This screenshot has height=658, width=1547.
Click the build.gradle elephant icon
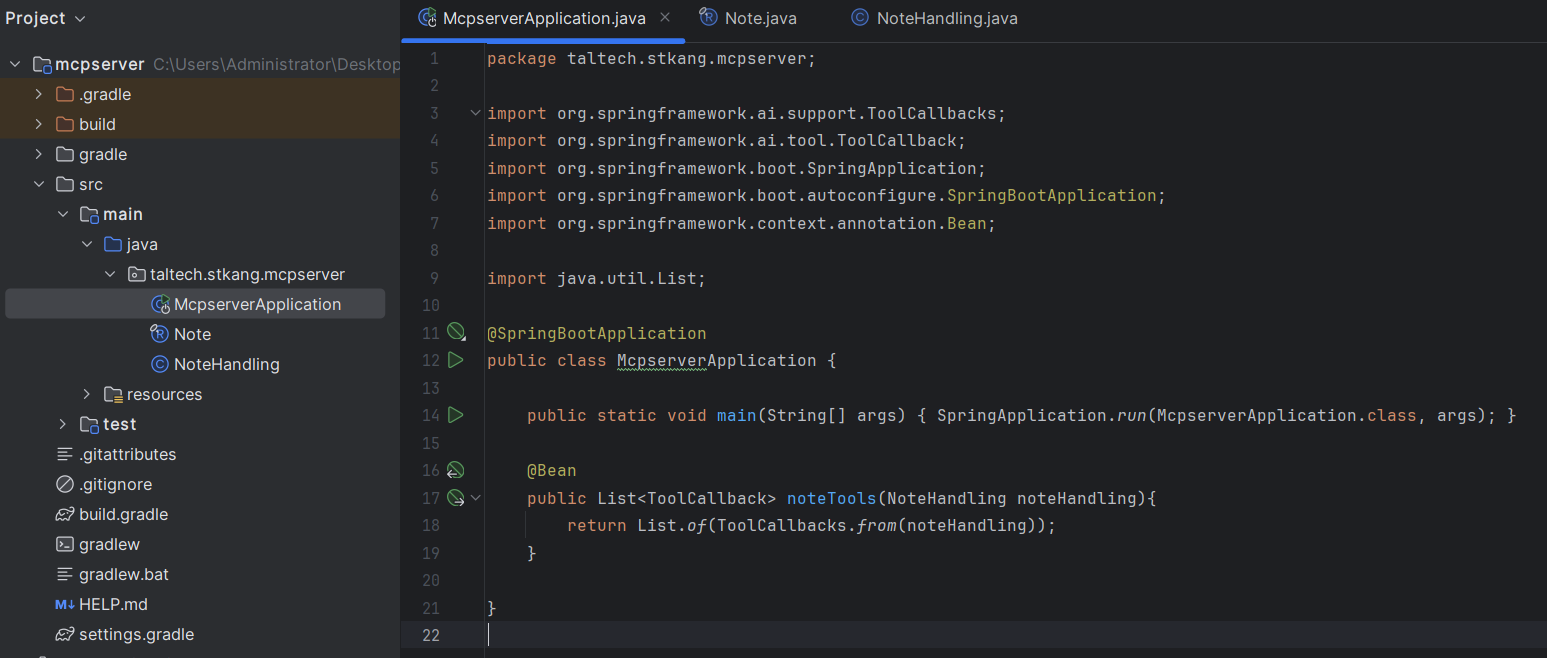pos(65,514)
